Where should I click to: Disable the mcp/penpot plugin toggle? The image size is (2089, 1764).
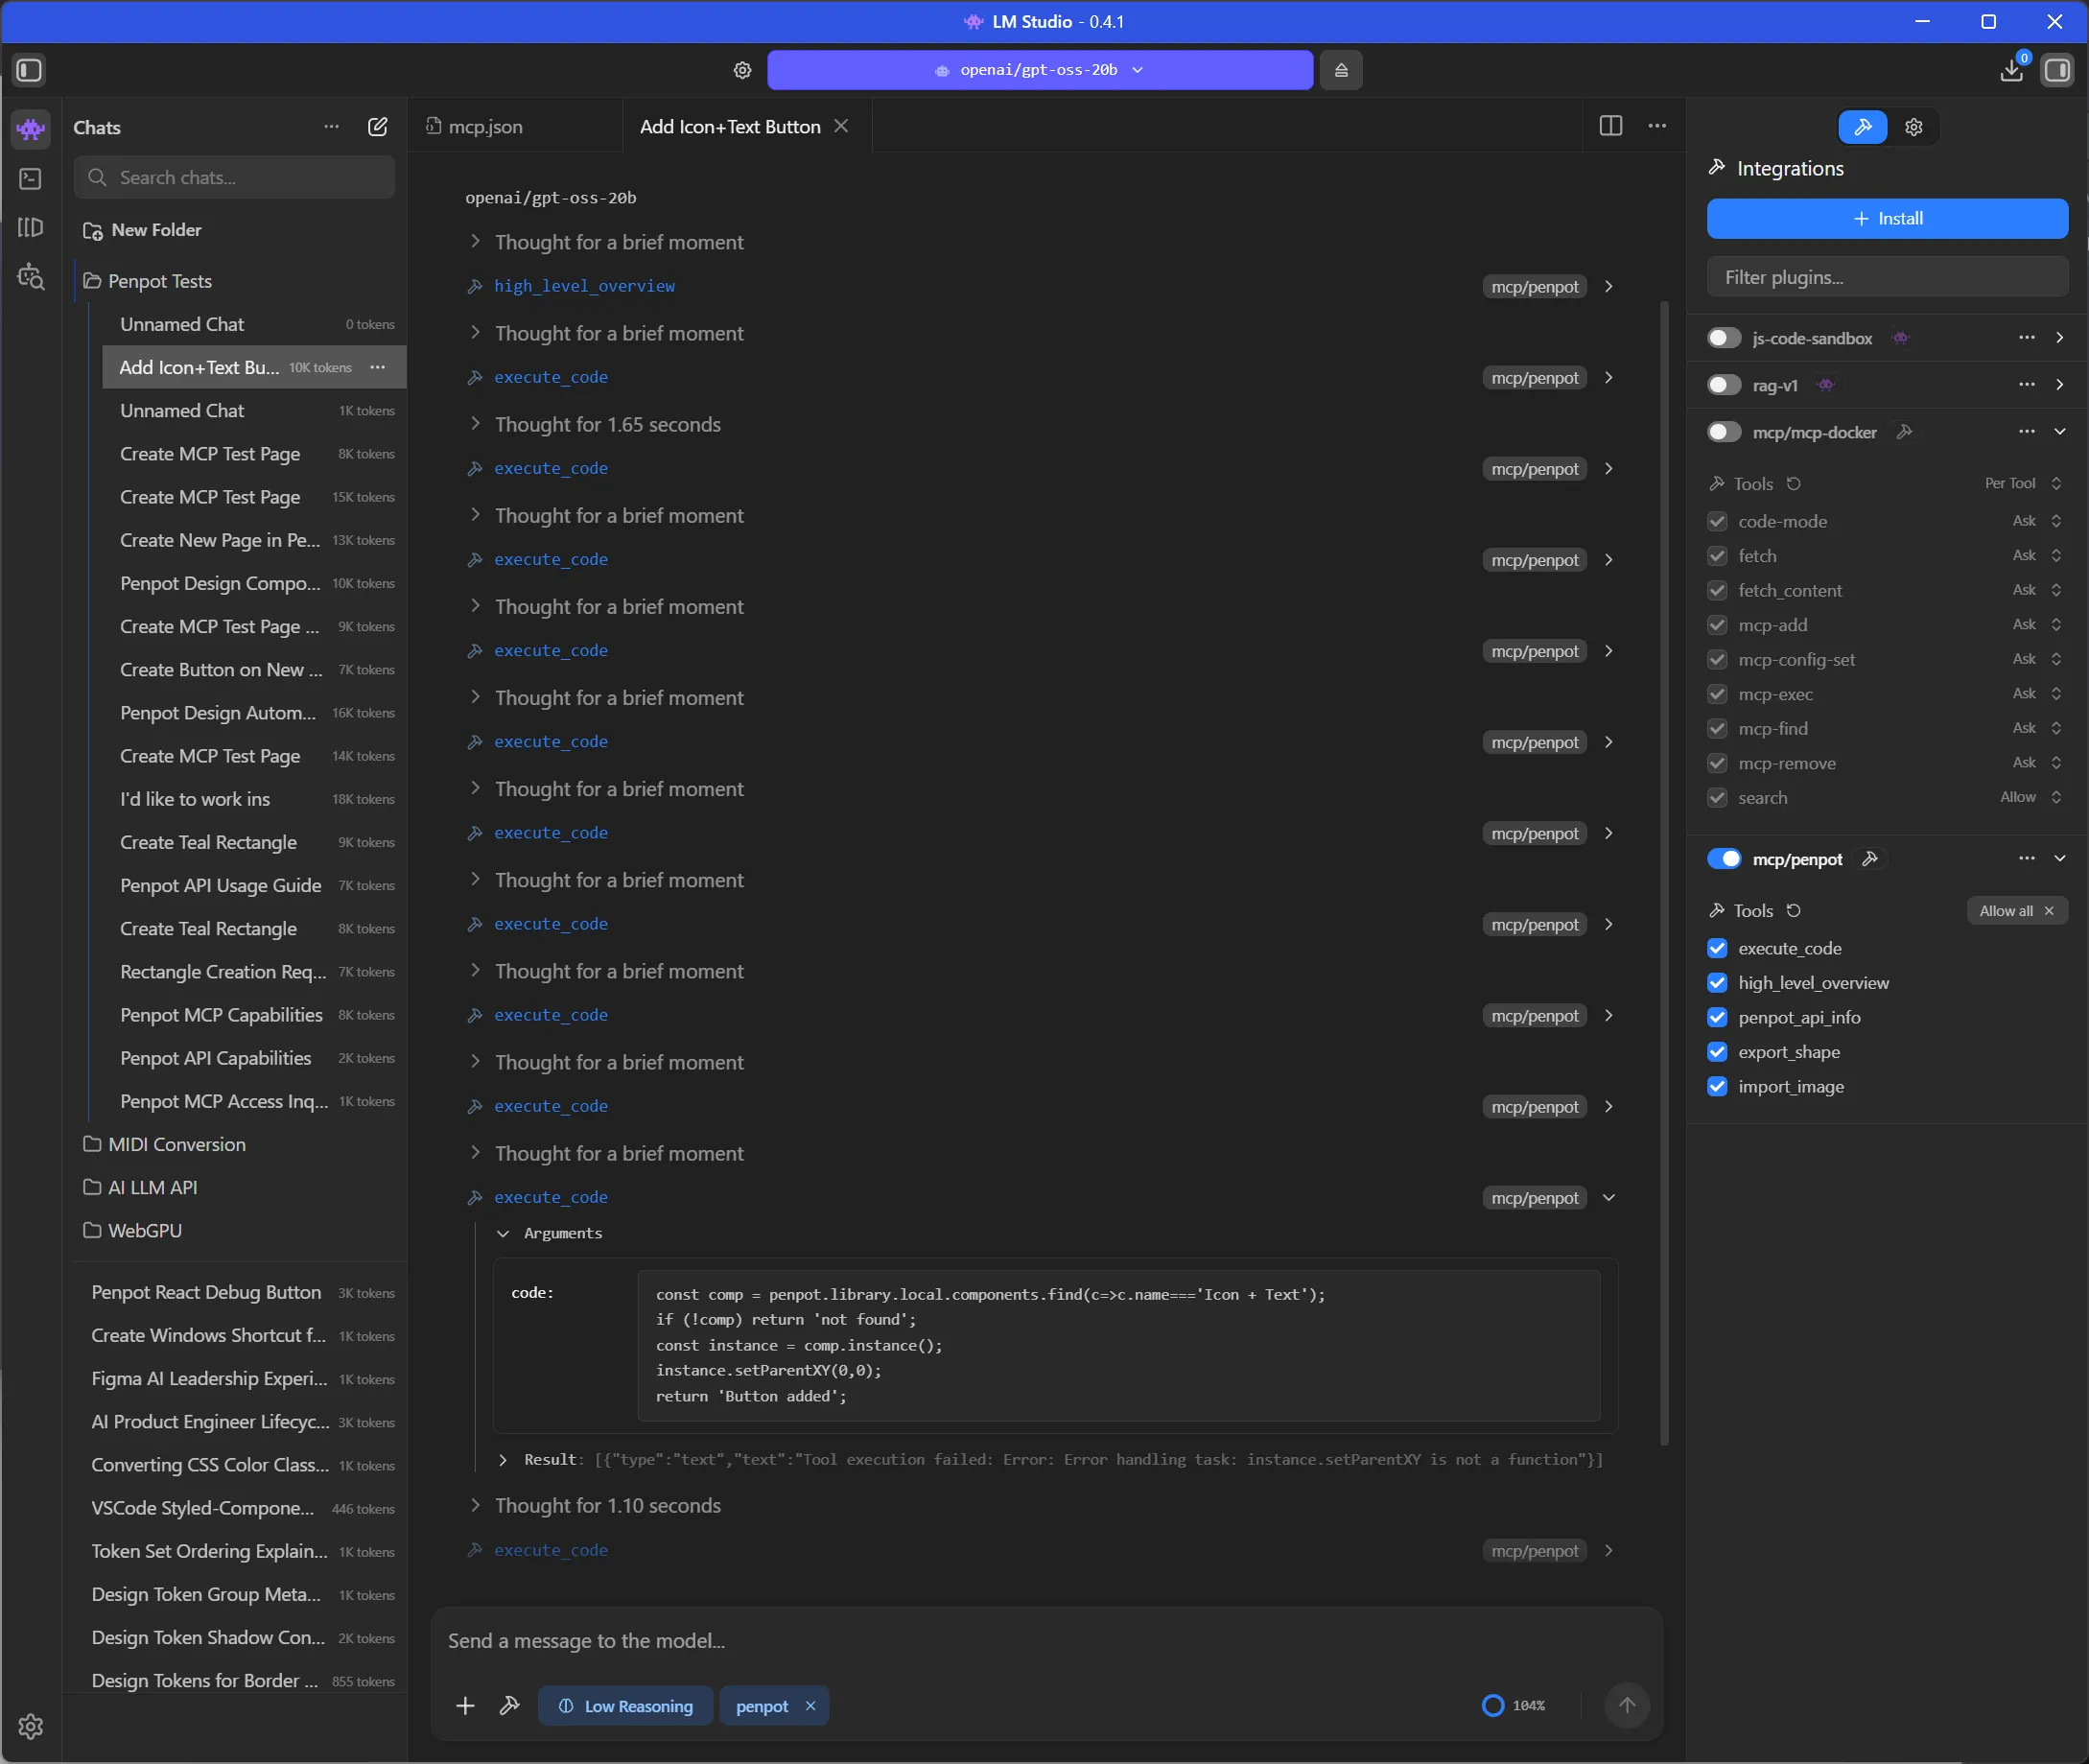(x=1722, y=858)
